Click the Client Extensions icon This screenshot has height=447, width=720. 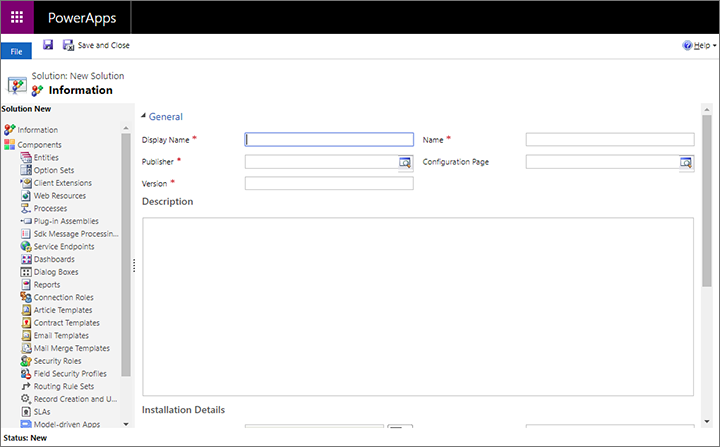(x=26, y=183)
